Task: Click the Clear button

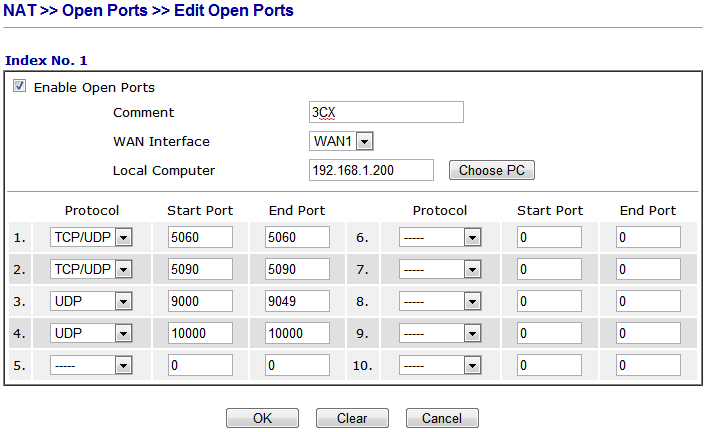Action: point(352,418)
